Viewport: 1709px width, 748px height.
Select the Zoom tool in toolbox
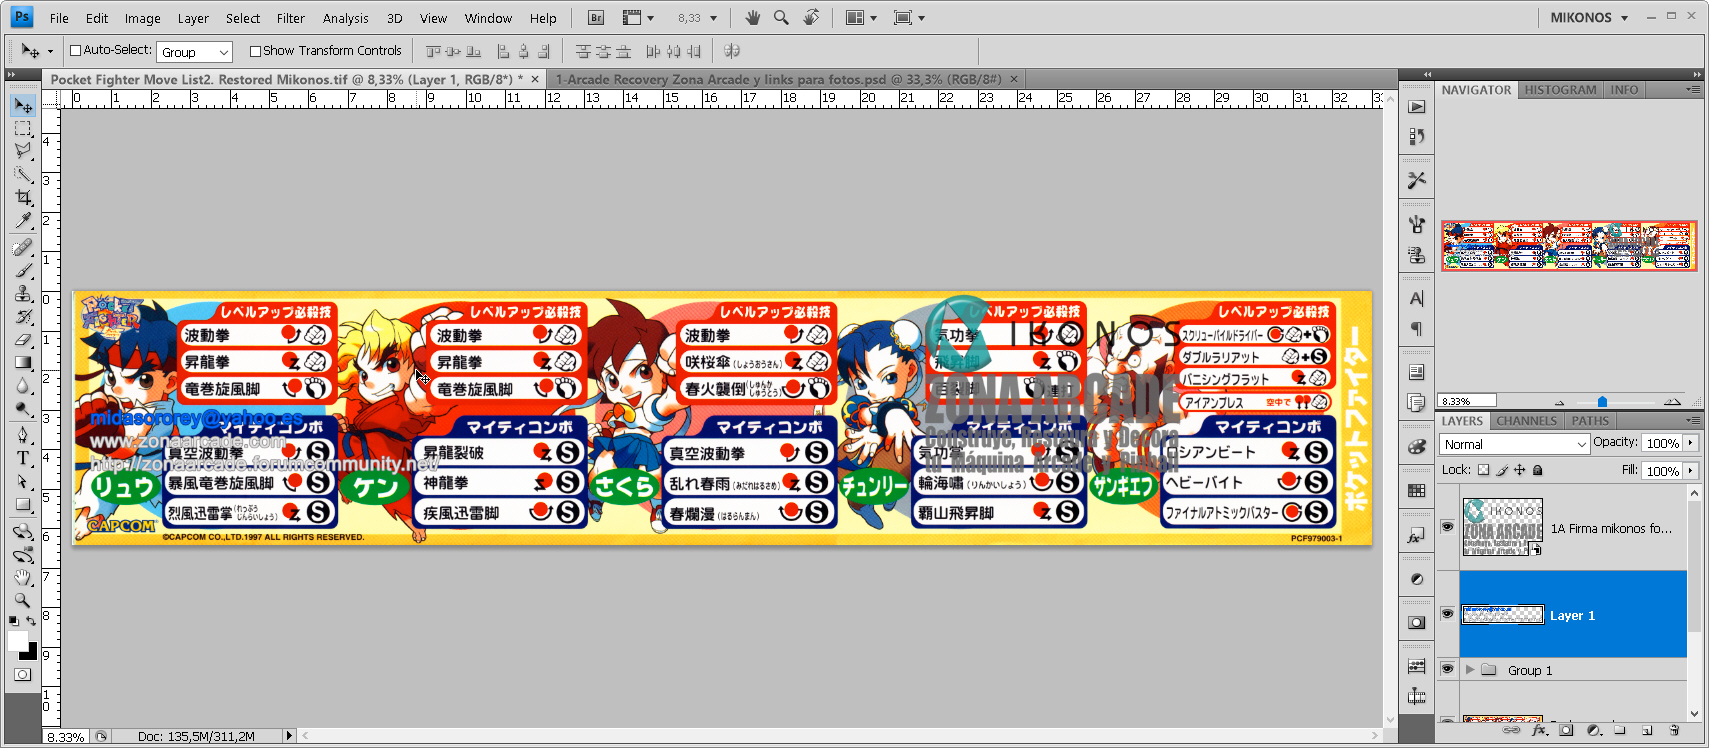click(x=23, y=601)
